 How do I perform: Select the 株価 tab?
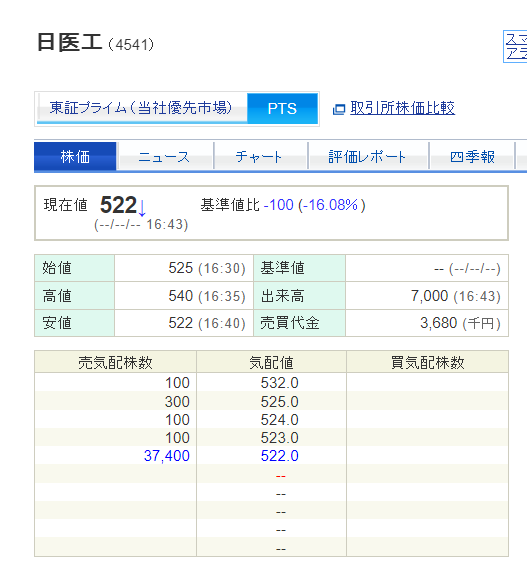(x=75, y=157)
